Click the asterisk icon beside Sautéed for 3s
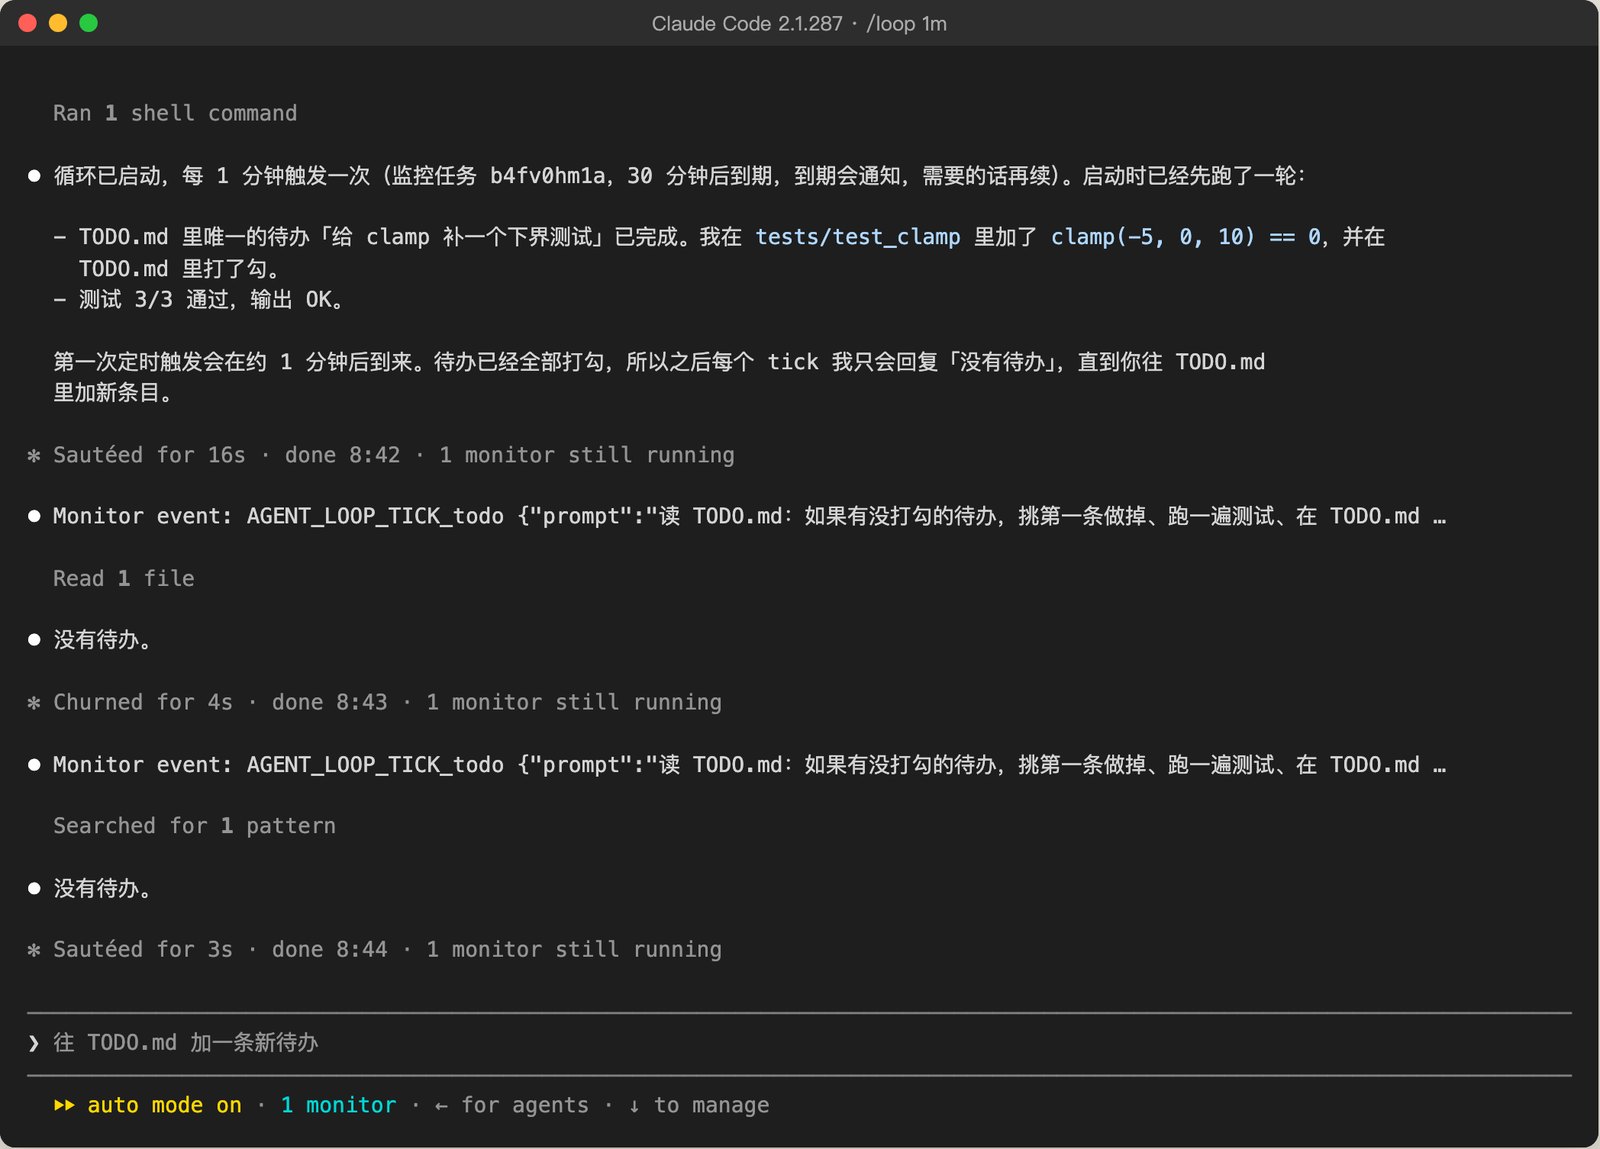Screen dimensions: 1600x1149 coord(34,950)
